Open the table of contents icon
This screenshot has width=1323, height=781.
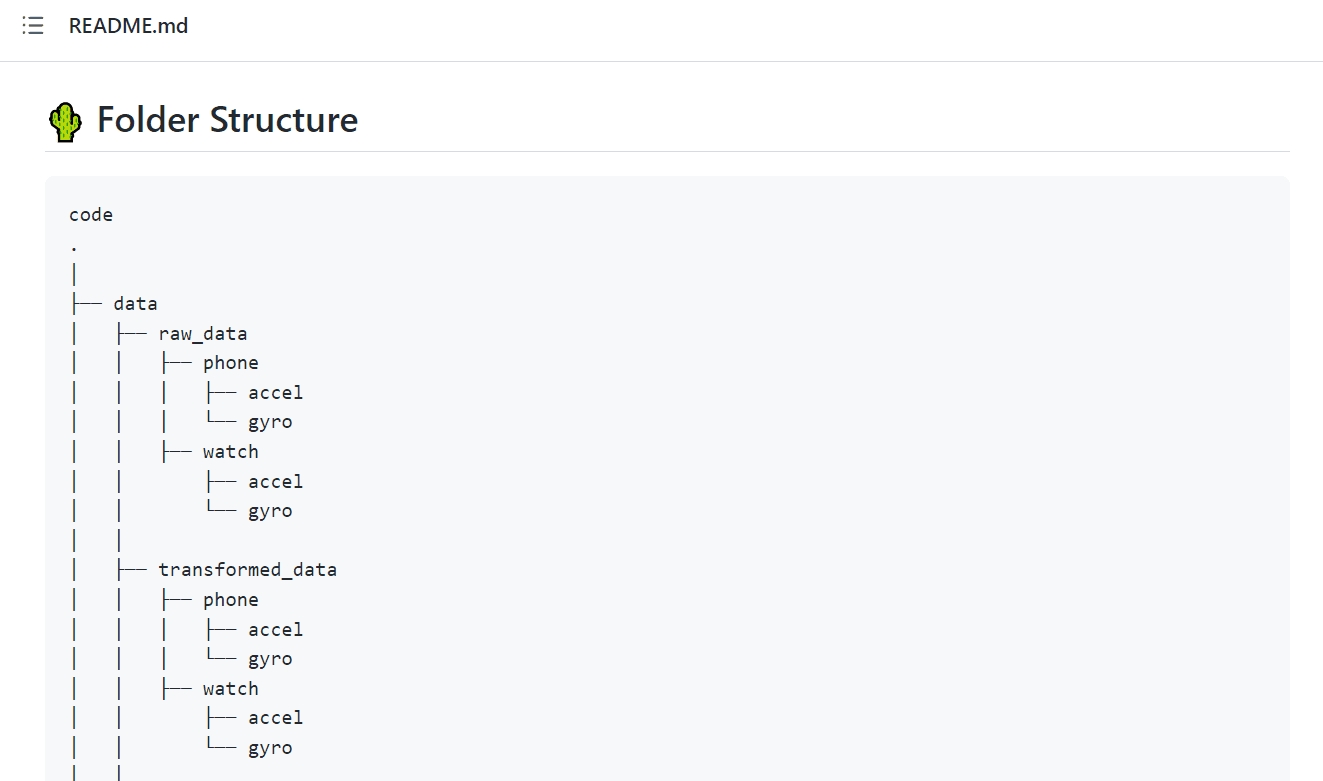(x=33, y=26)
